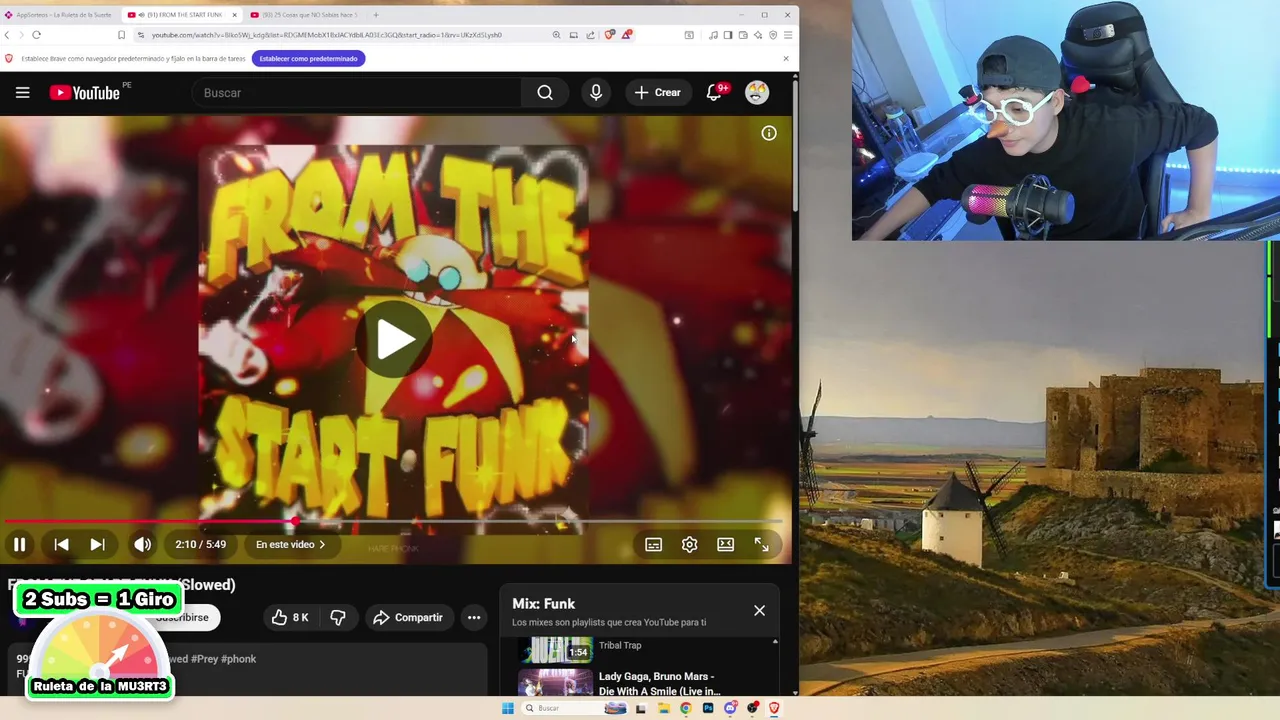The image size is (1280, 720).
Task: Toggle the Brave sidebar panel
Action: point(728,35)
